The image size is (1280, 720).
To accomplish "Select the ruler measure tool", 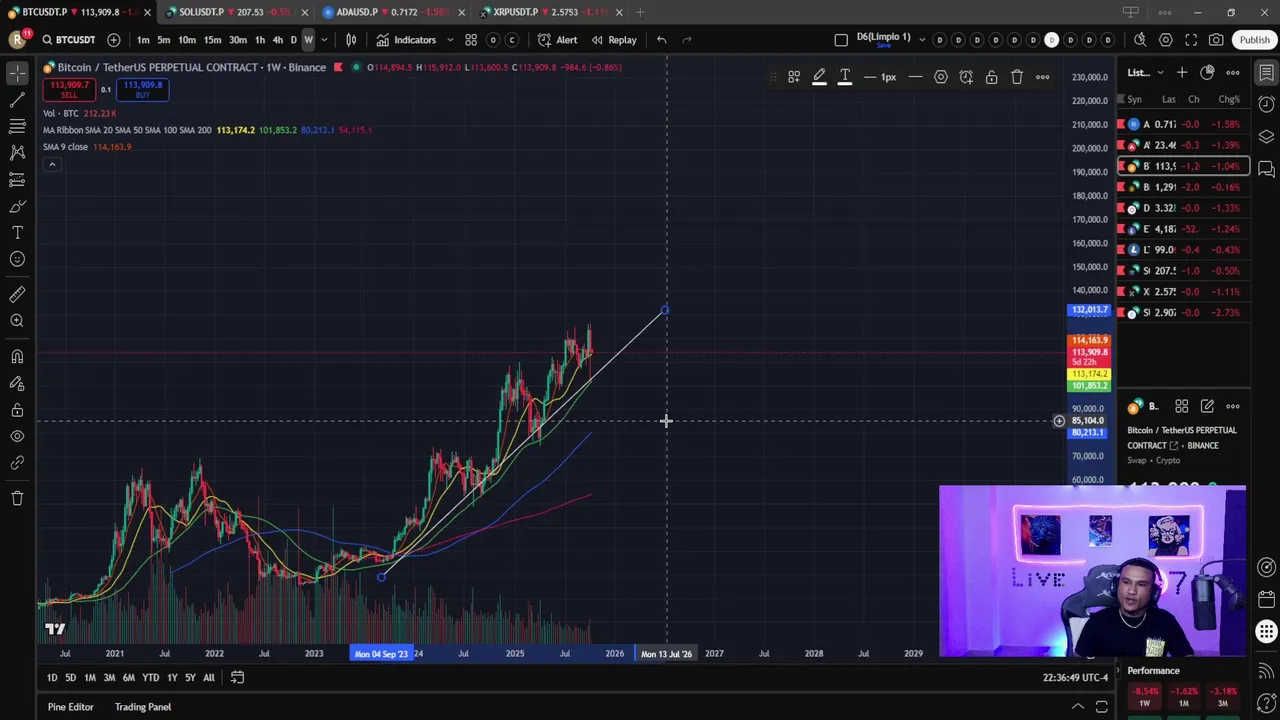I will [x=17, y=295].
